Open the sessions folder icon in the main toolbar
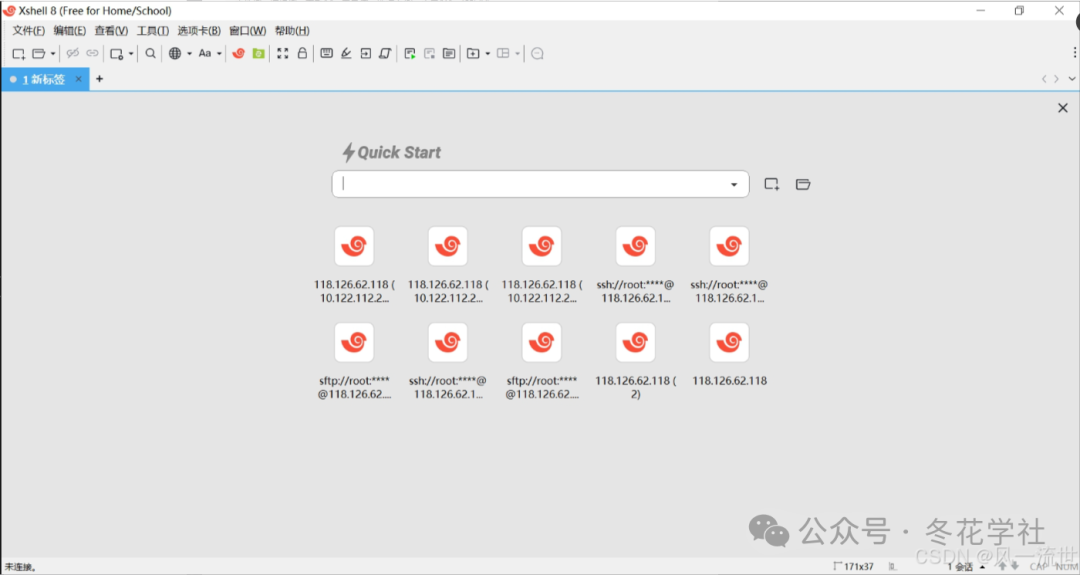The width and height of the screenshot is (1080, 575). [39, 54]
